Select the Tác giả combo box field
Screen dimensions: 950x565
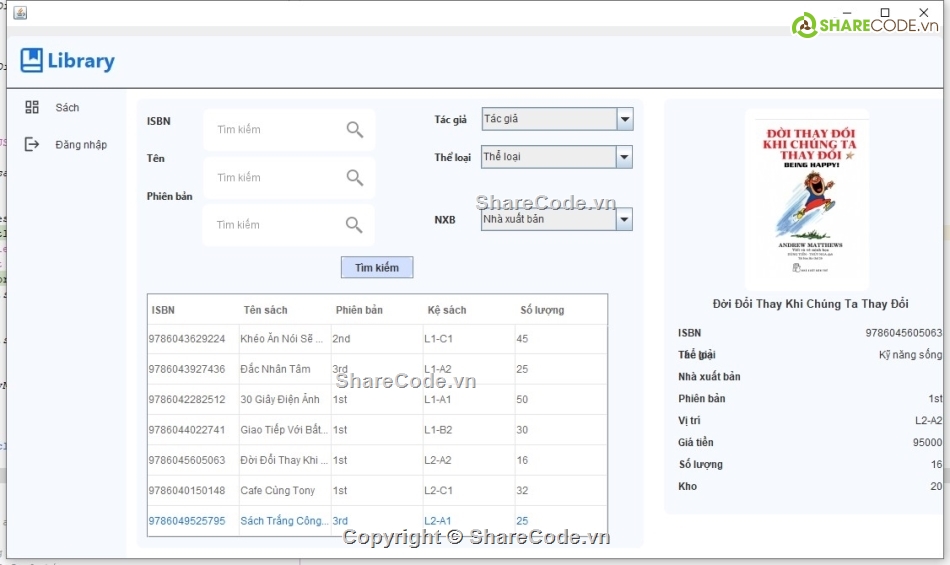pos(557,119)
